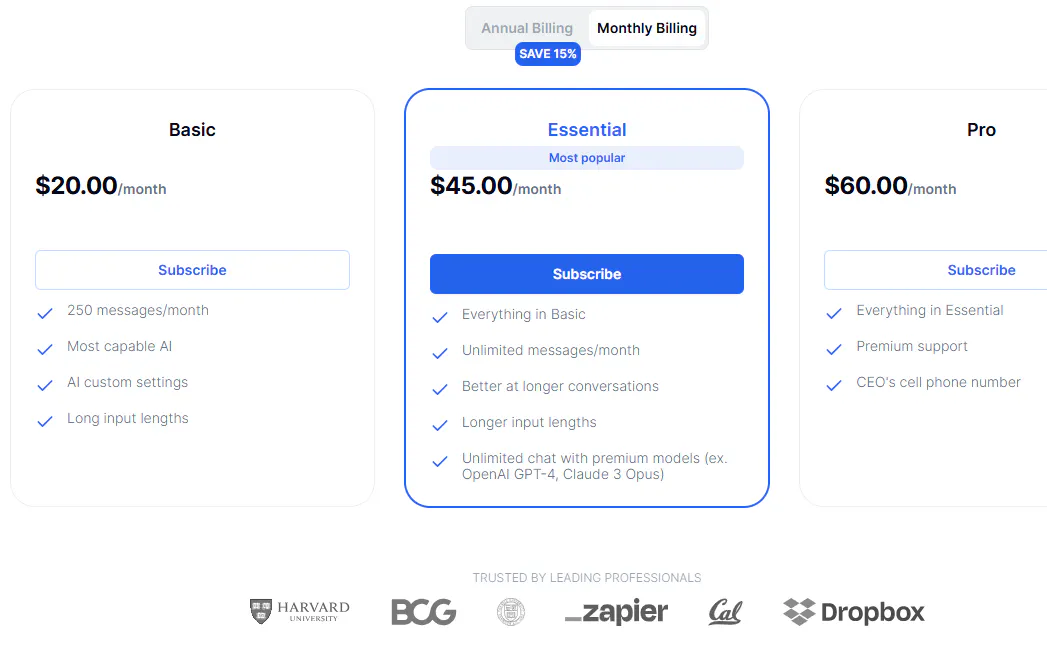Screen dimensions: 1047x654
Task: Click the Zapier logo
Action: tap(616, 612)
